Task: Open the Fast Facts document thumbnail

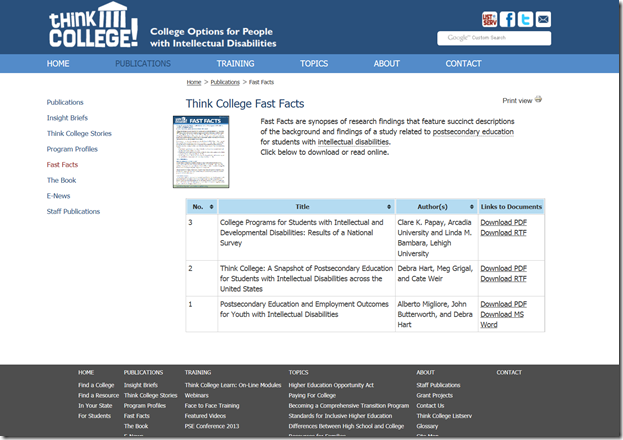Action: pyautogui.click(x=201, y=151)
